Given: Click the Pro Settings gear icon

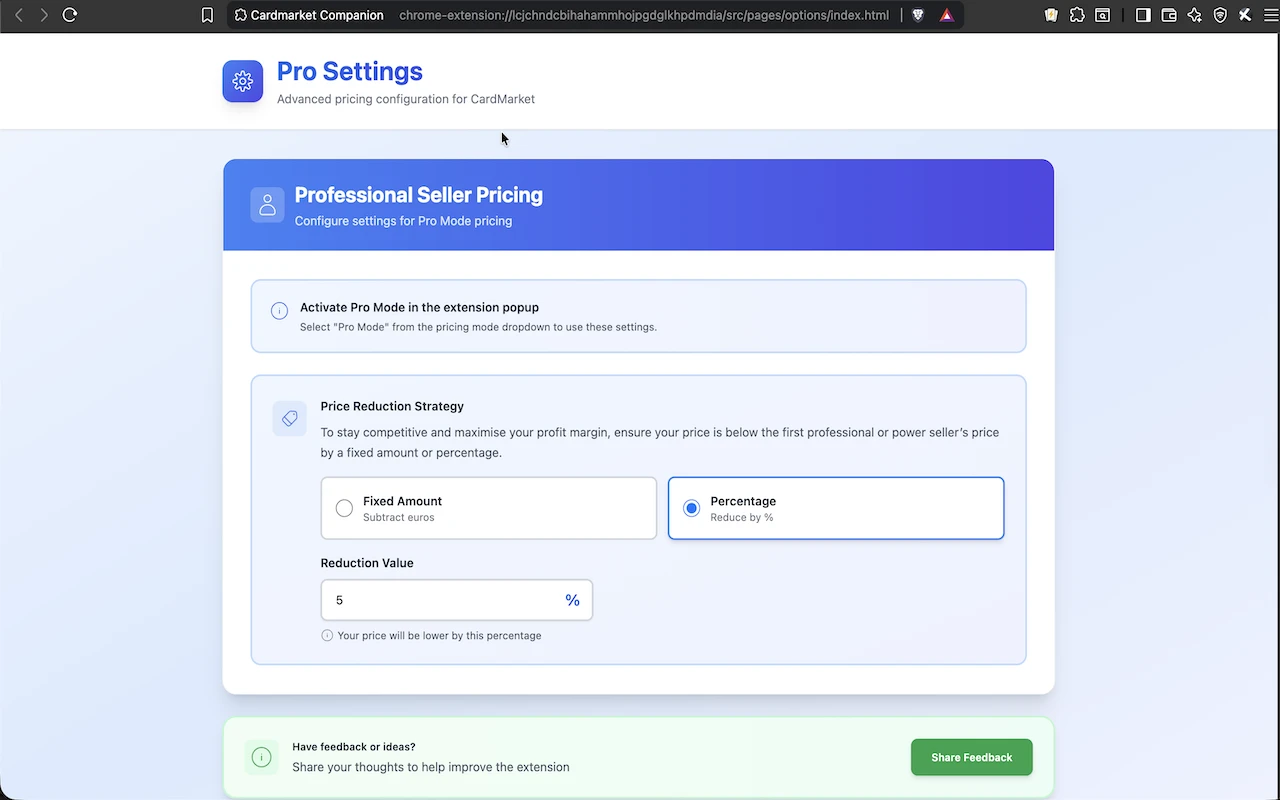Looking at the screenshot, I should pos(242,81).
